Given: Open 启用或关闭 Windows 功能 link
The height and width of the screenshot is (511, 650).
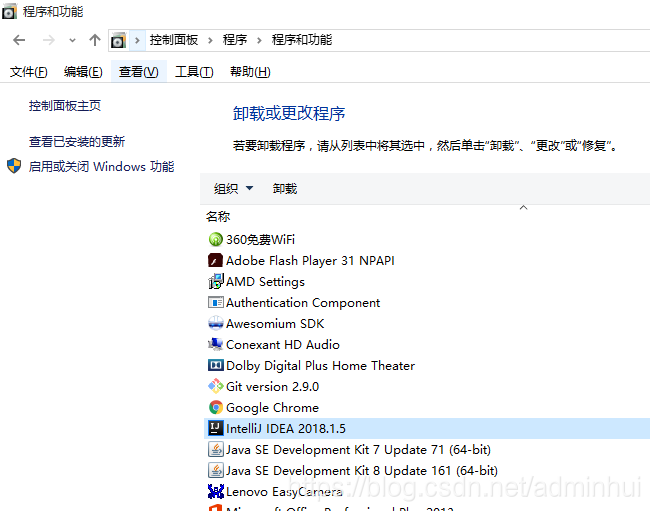Looking at the screenshot, I should [x=101, y=167].
